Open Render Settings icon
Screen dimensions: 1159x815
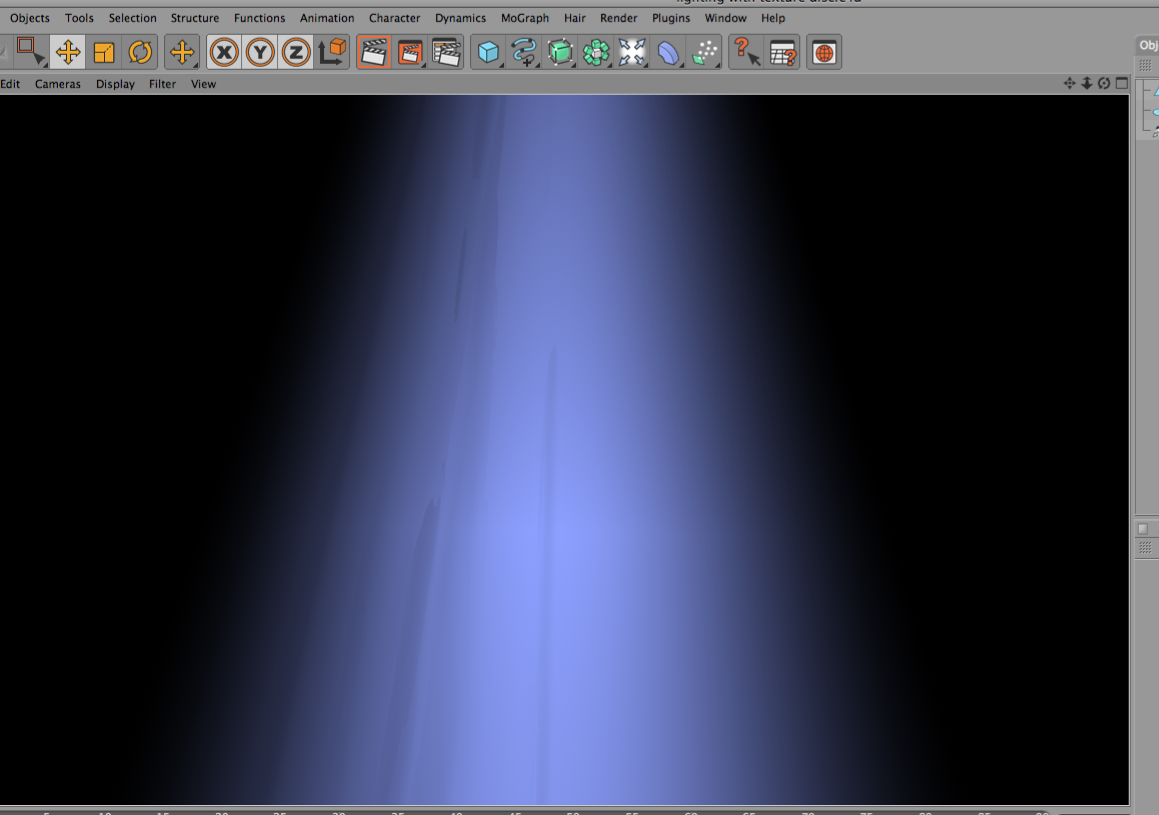click(446, 52)
